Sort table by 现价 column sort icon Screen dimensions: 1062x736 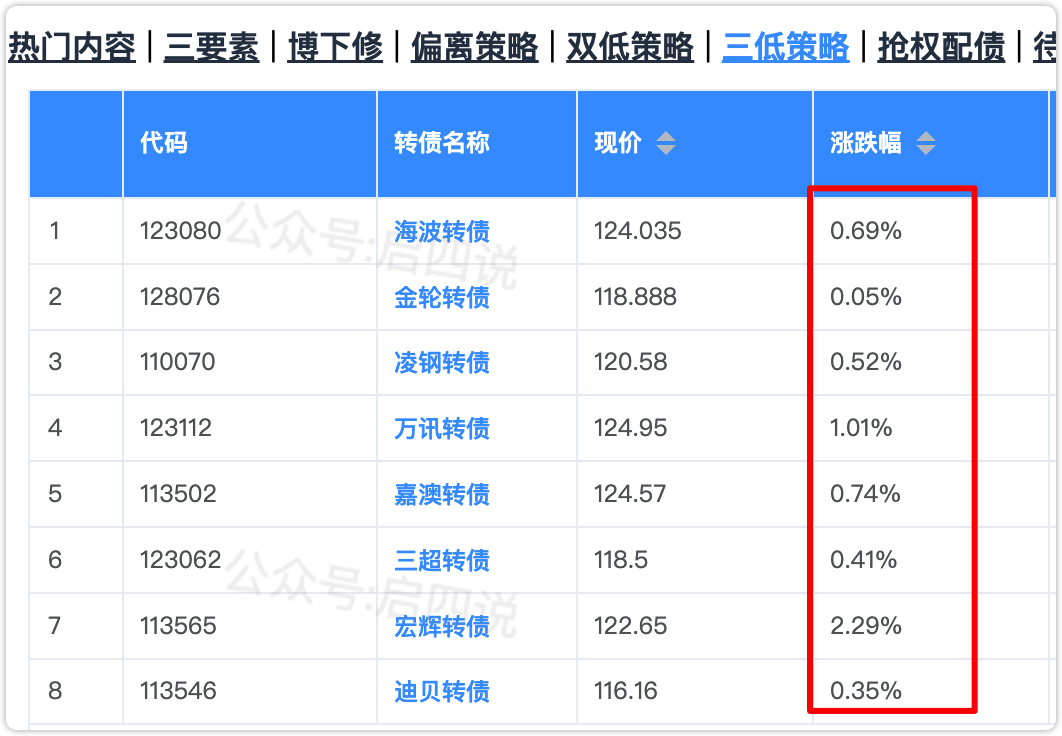coord(665,144)
